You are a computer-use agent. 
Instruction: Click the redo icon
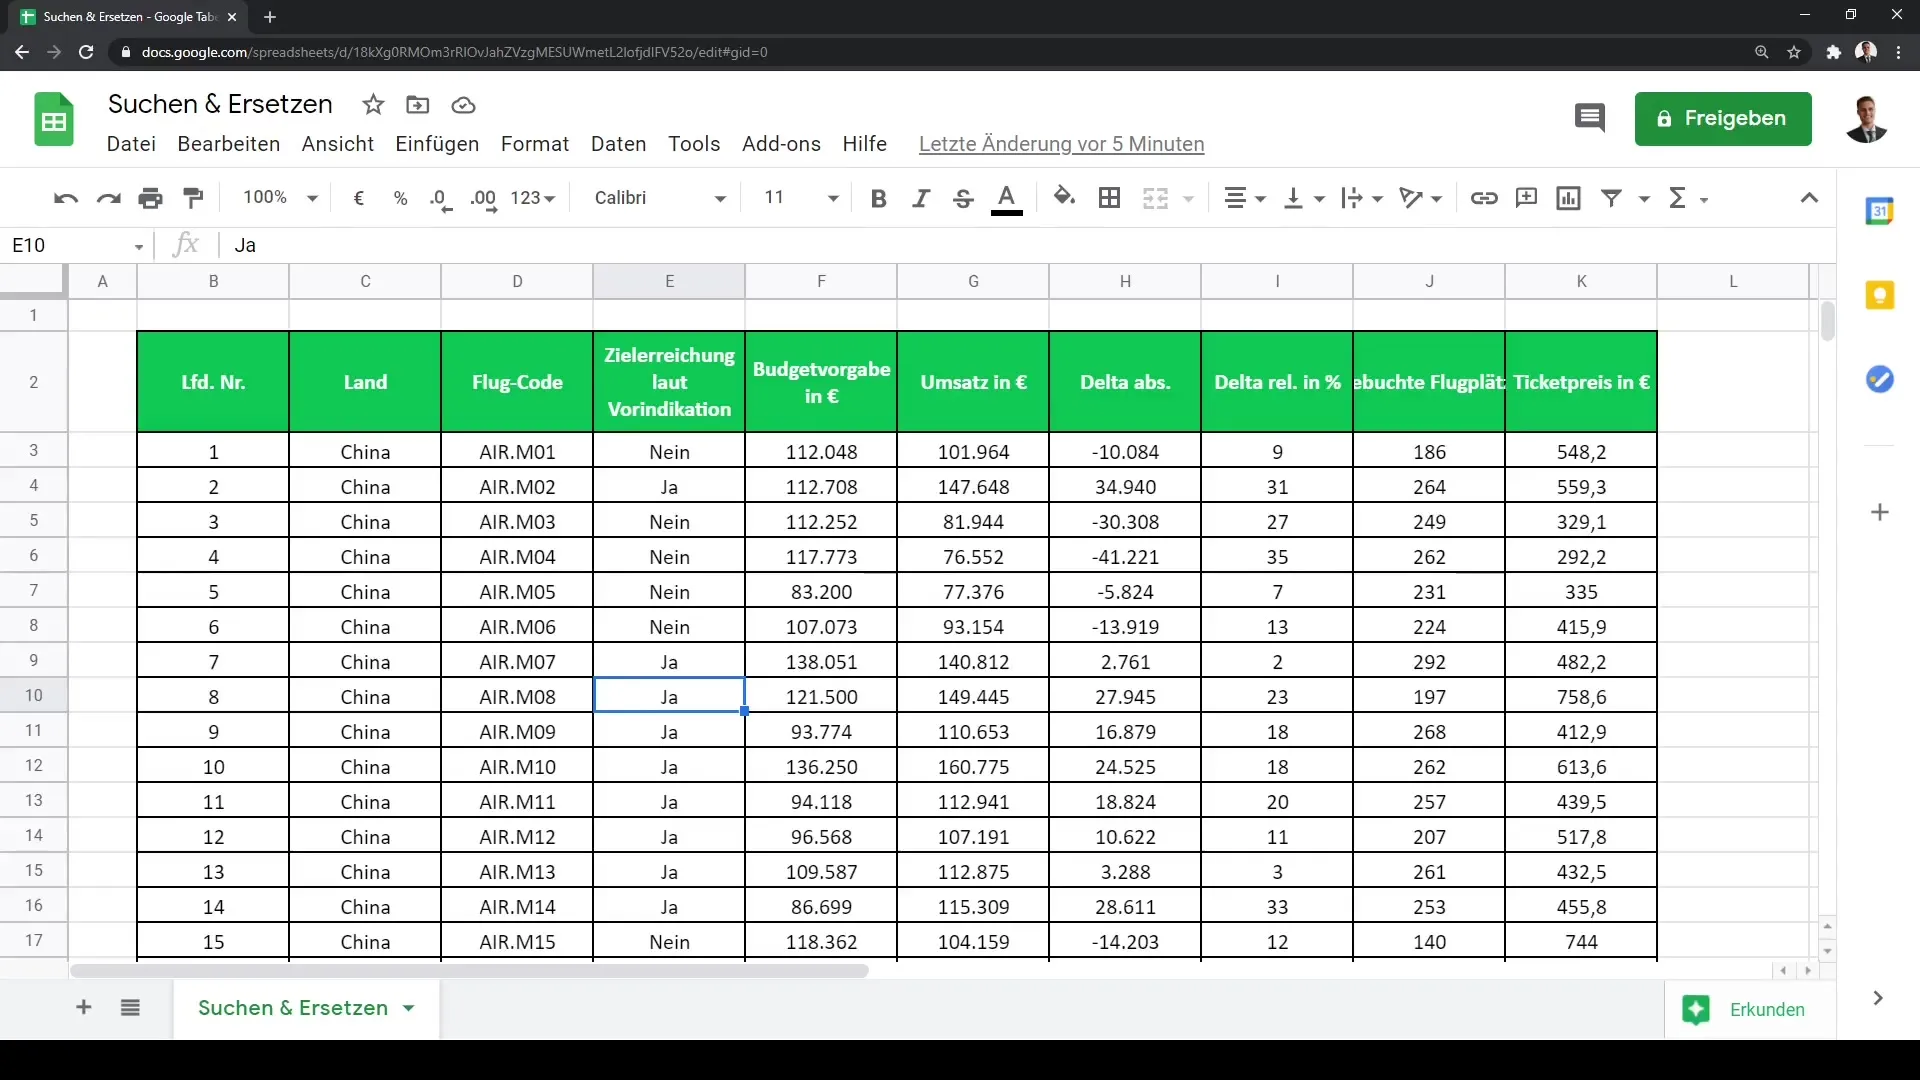108,198
